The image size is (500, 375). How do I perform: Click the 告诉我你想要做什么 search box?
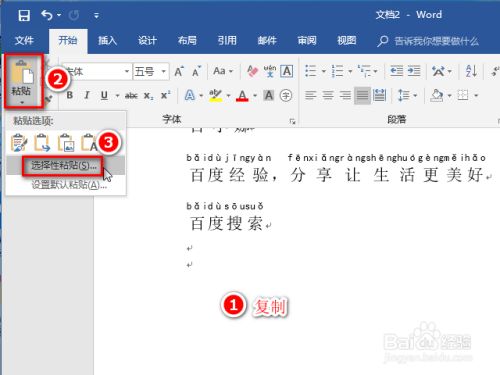coord(428,41)
